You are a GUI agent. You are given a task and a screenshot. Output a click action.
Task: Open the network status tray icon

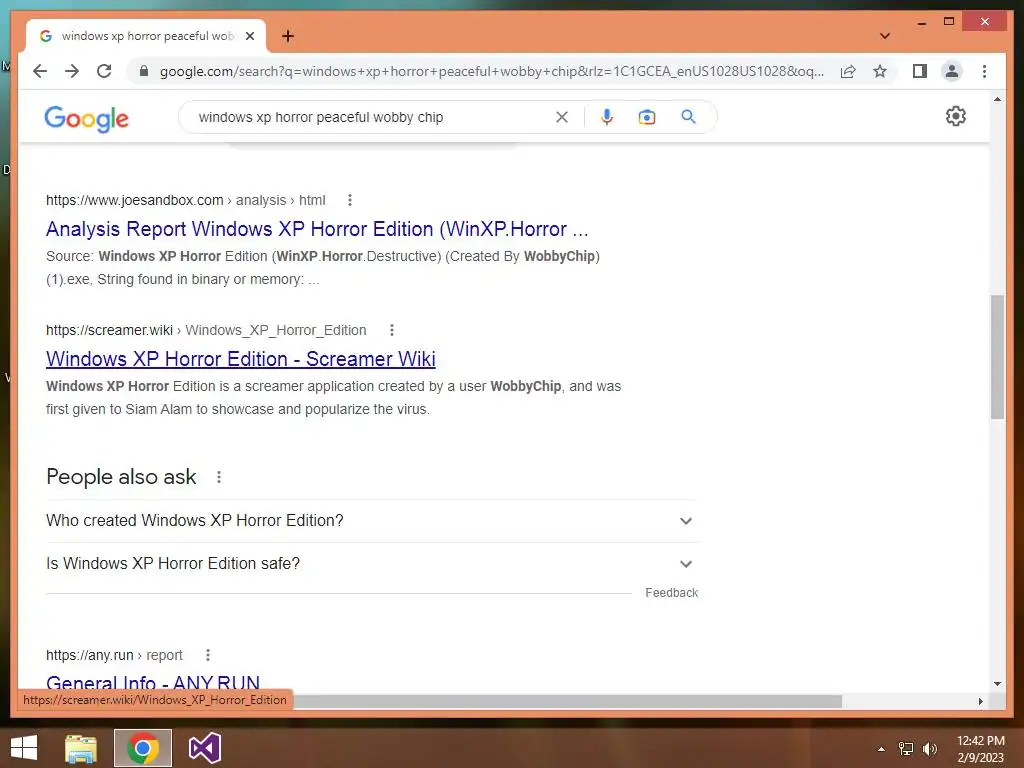click(906, 749)
